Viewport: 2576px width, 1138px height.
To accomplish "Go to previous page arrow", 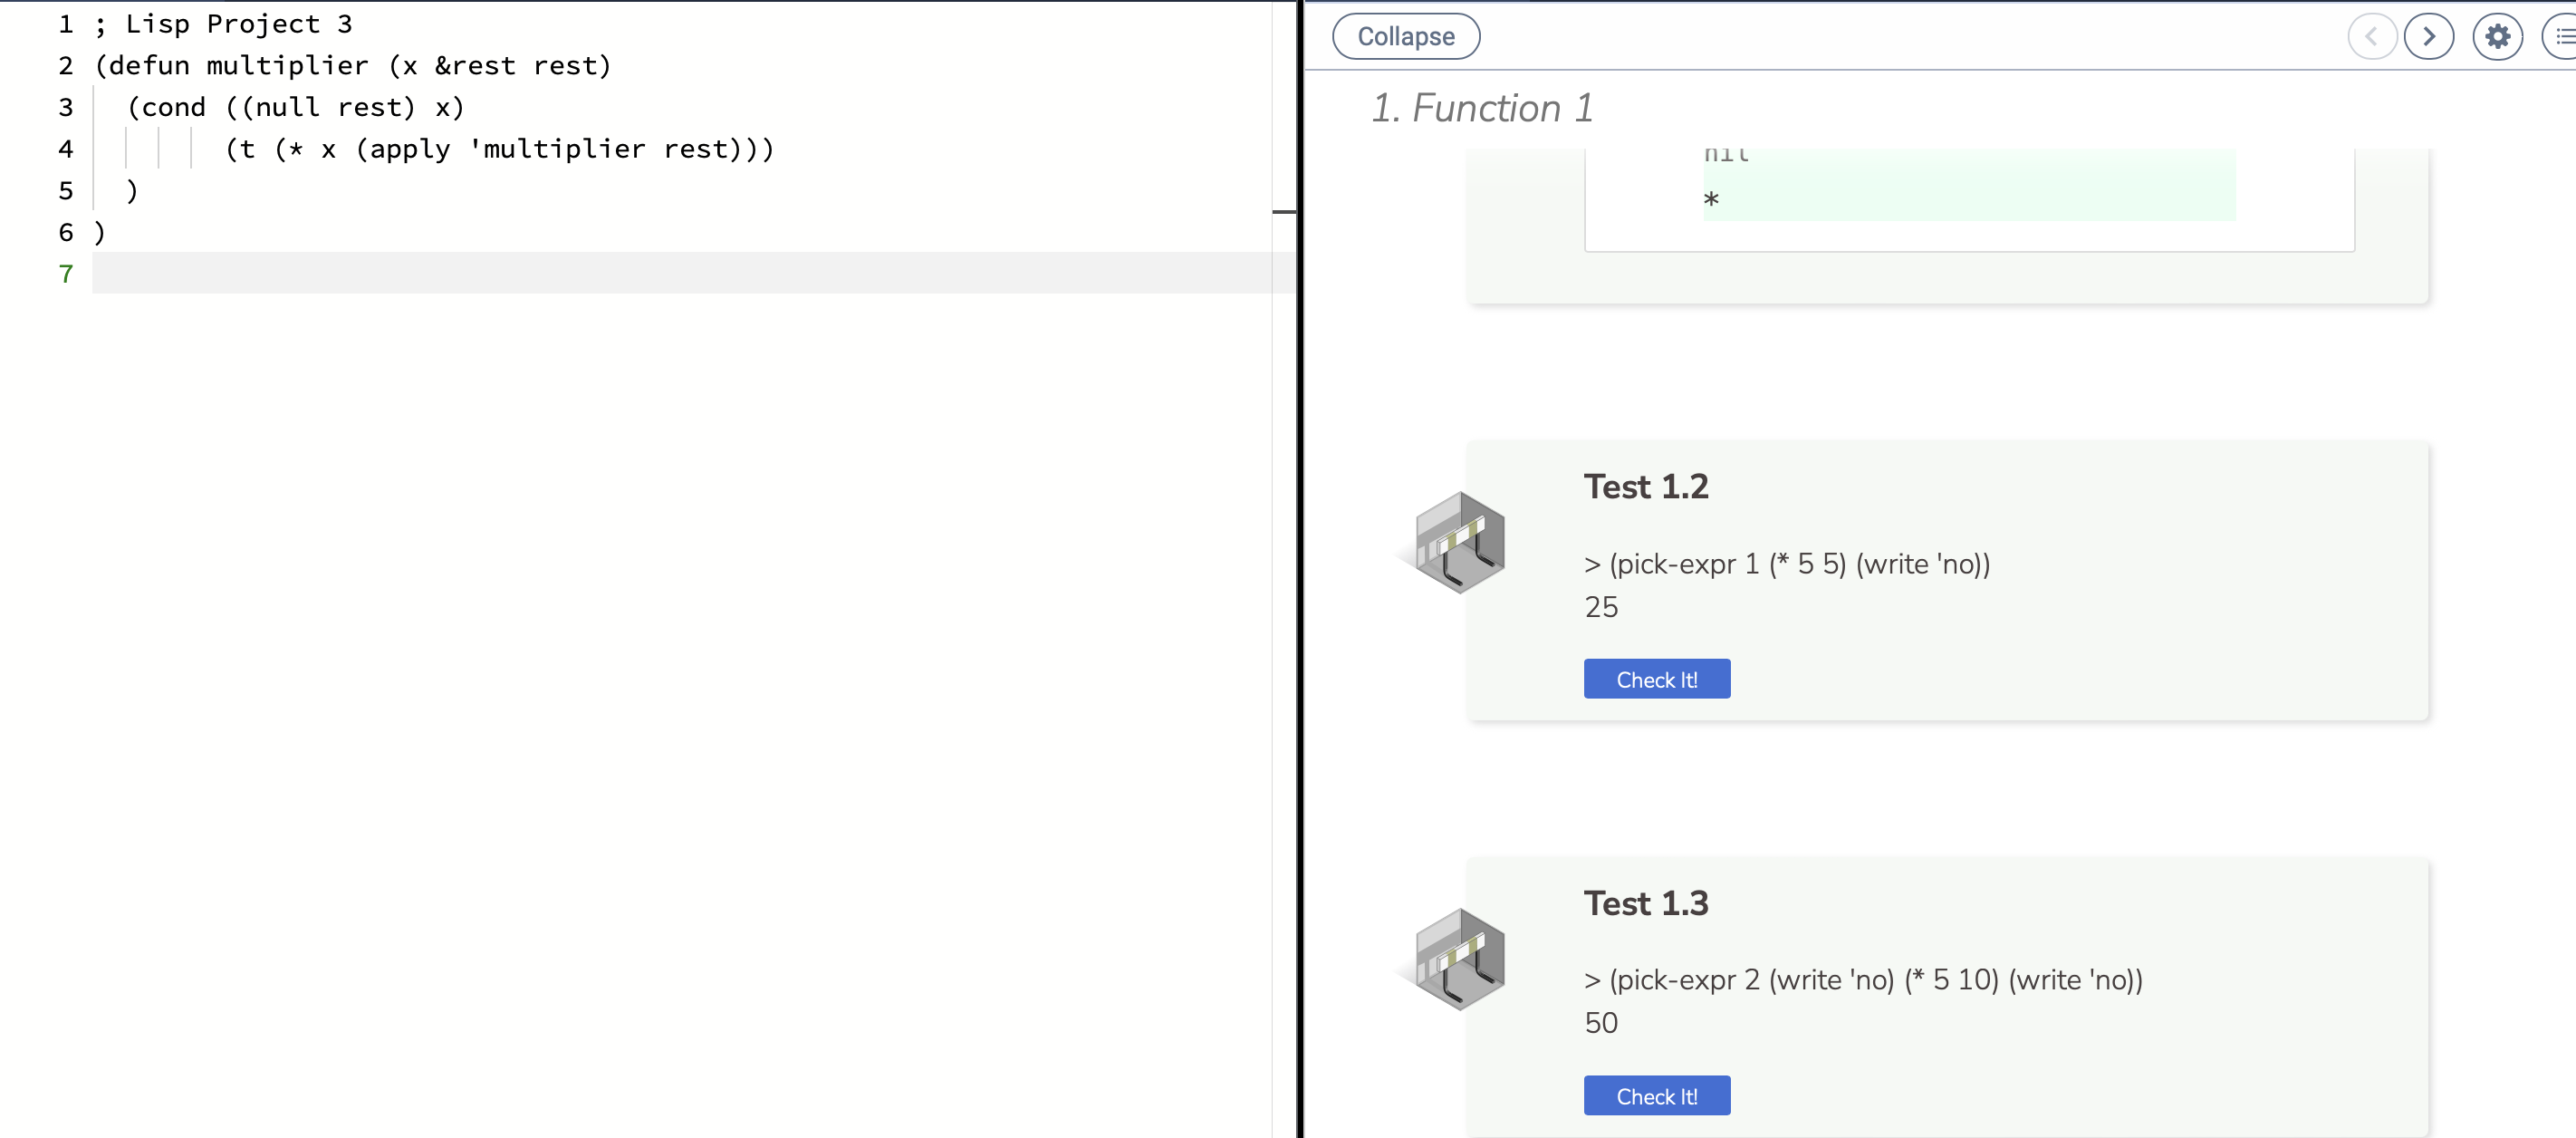I will point(2371,37).
